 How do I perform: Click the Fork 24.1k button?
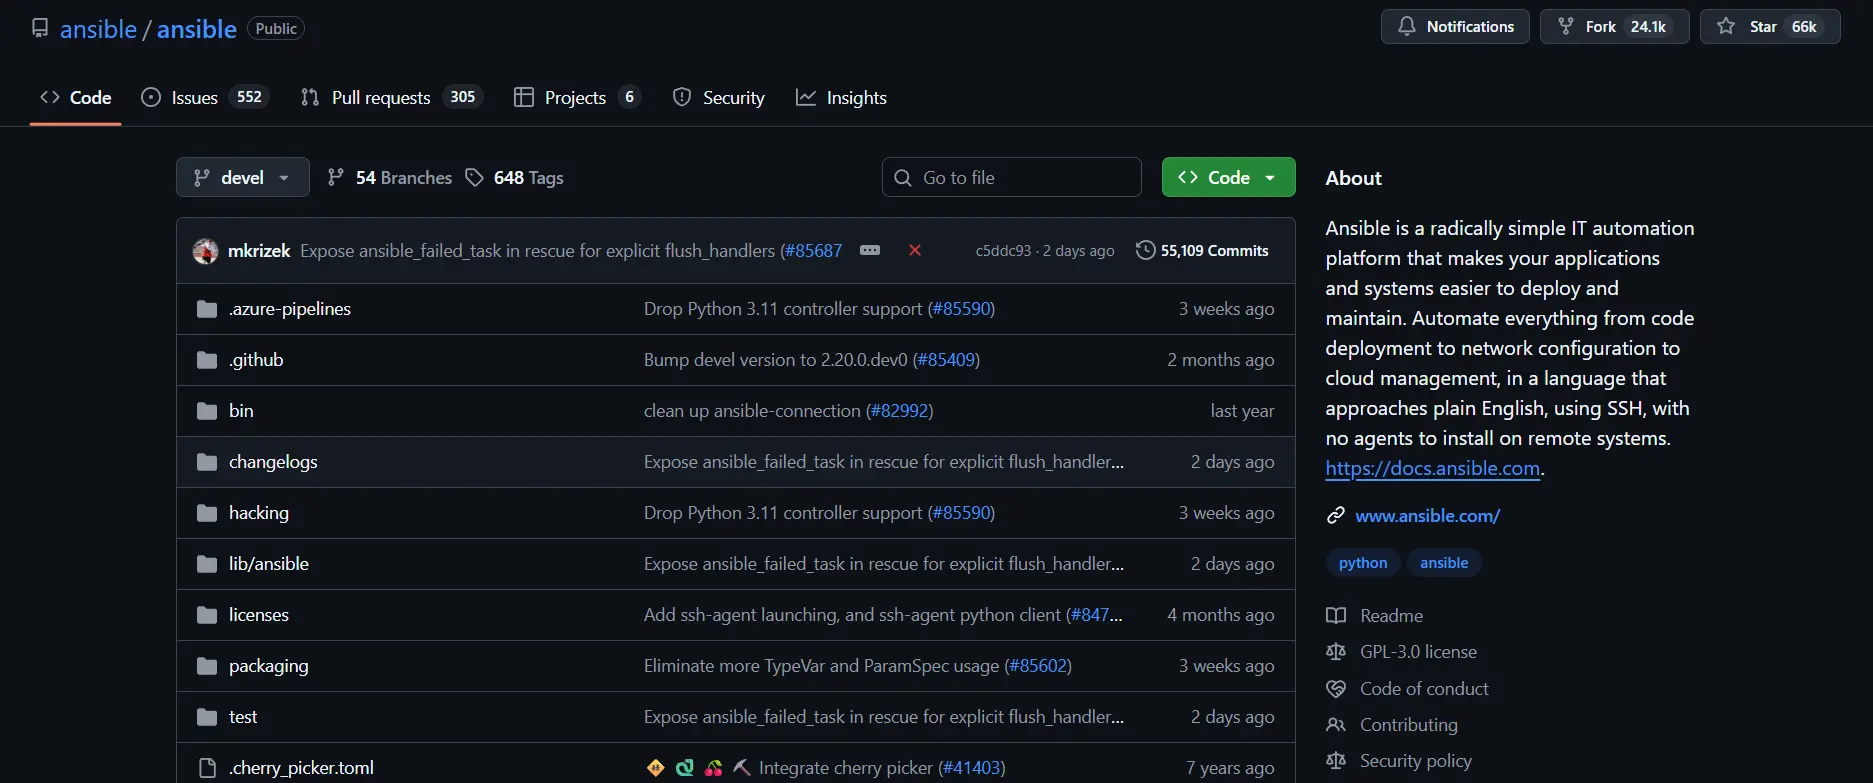click(1614, 26)
